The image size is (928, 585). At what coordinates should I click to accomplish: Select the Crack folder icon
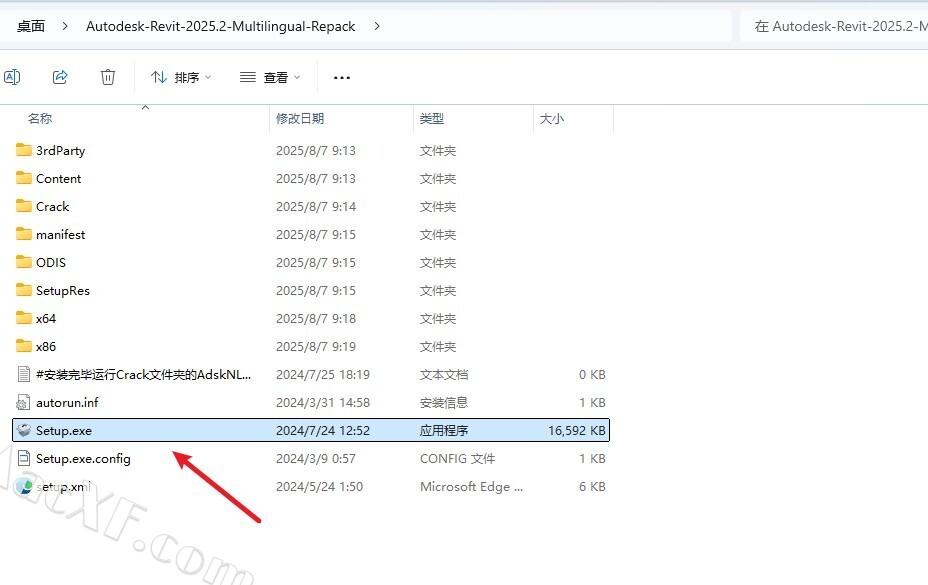click(24, 205)
